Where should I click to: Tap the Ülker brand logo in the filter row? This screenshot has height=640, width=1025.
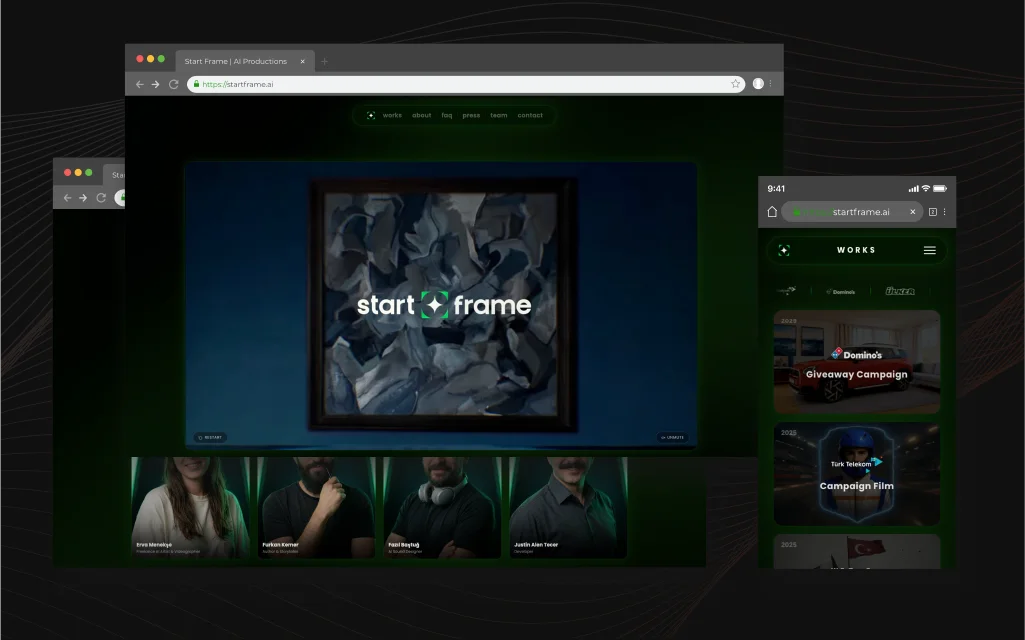click(900, 291)
